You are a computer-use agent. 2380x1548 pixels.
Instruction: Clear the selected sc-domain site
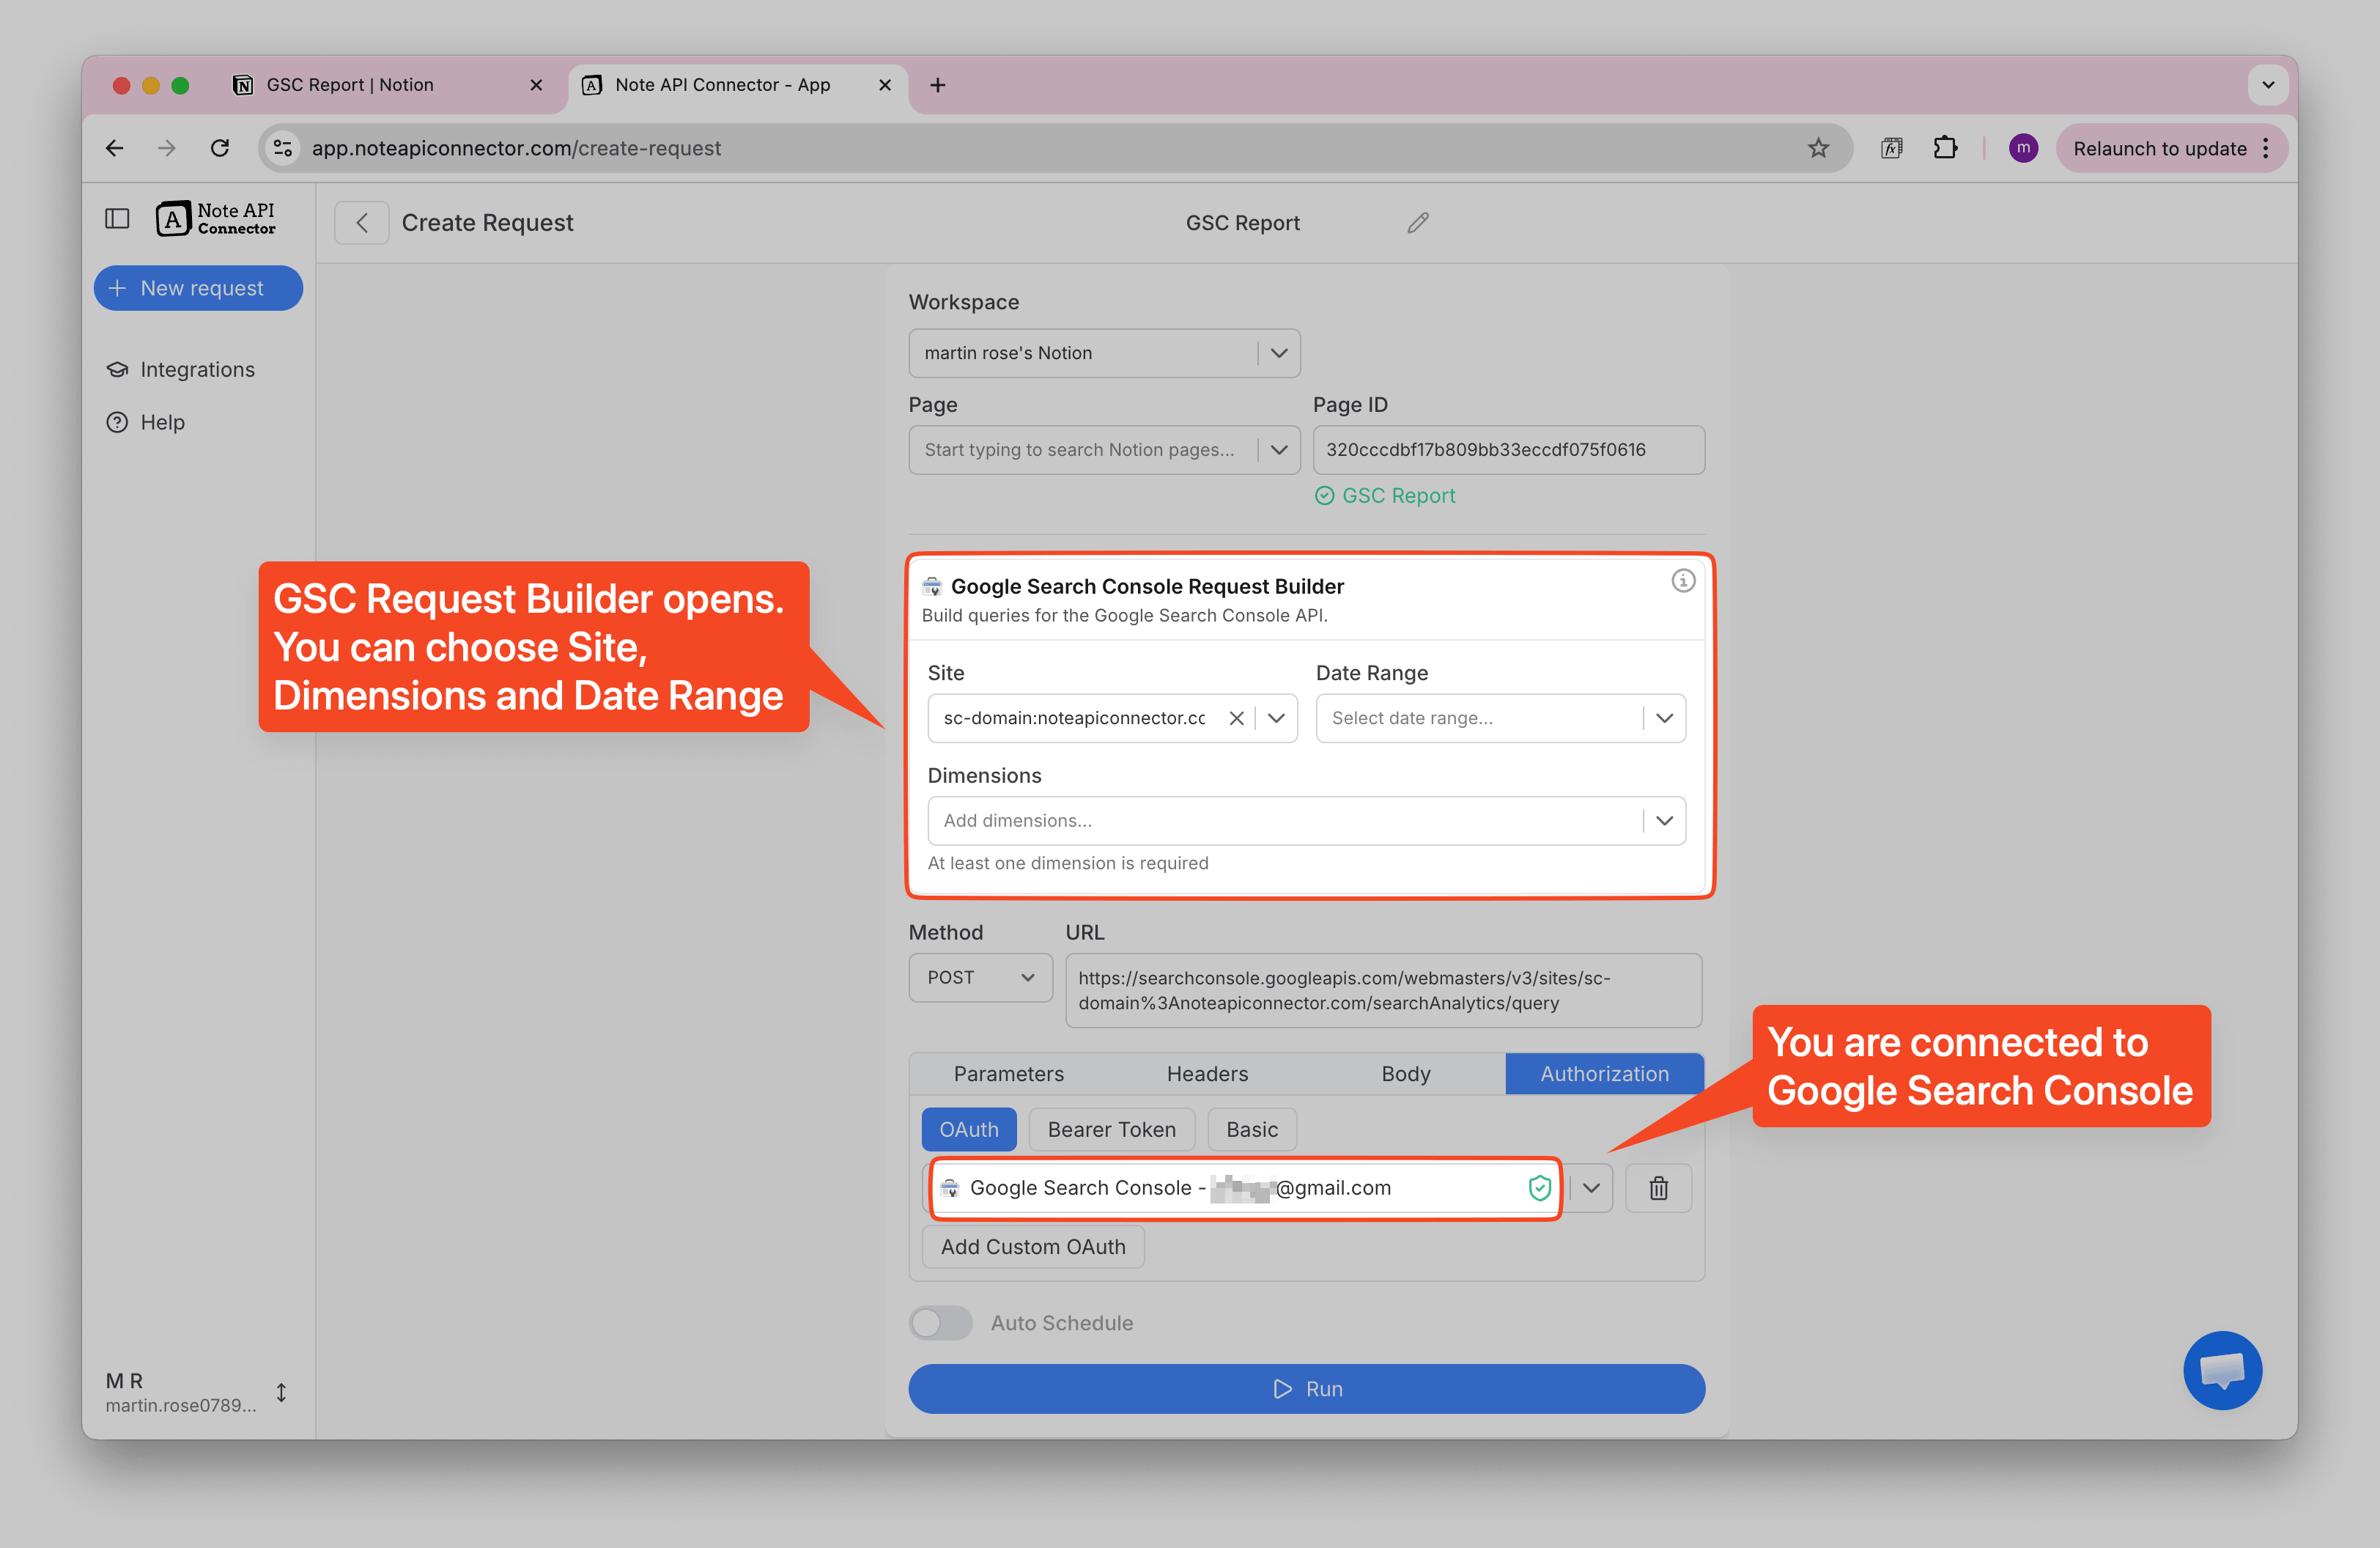point(1236,718)
